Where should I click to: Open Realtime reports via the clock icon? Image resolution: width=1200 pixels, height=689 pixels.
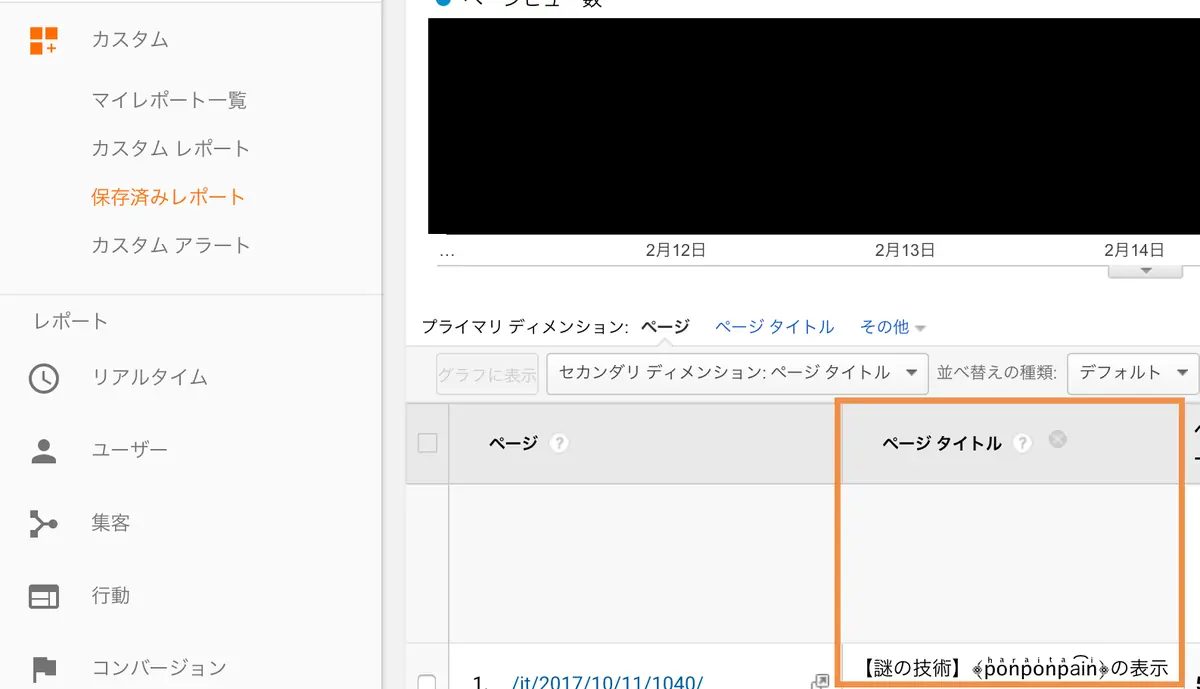[x=44, y=378]
